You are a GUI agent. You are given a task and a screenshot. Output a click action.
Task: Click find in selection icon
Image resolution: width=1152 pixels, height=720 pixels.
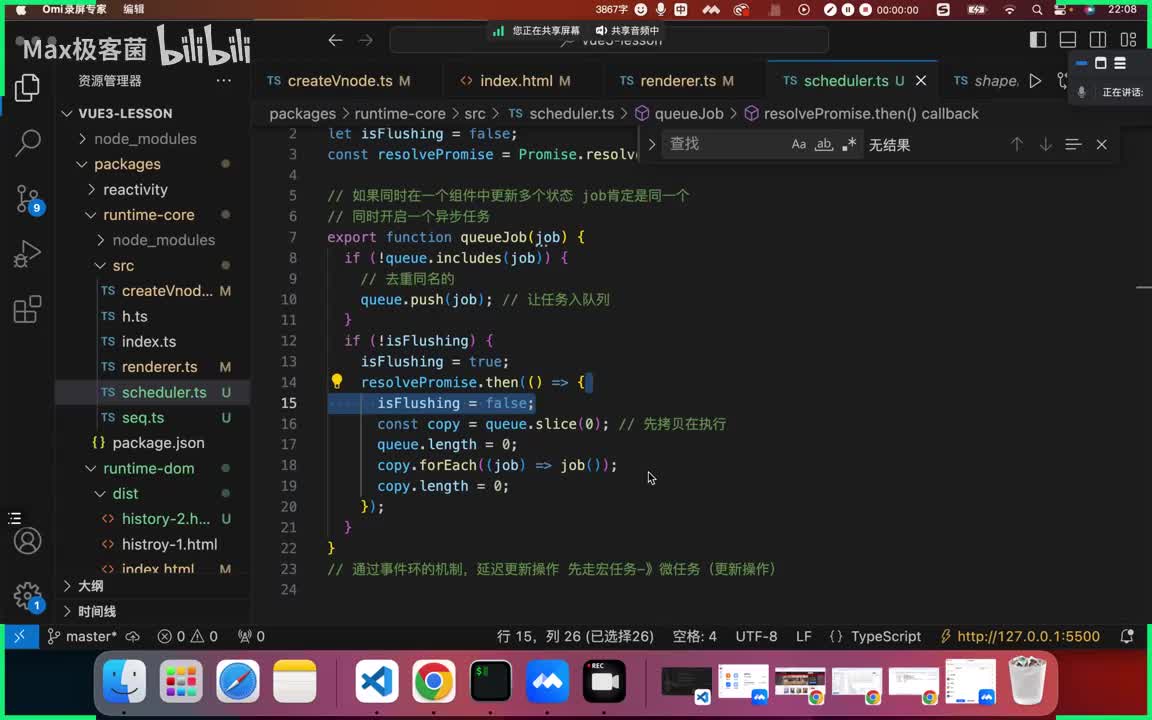pyautogui.click(x=1073, y=144)
